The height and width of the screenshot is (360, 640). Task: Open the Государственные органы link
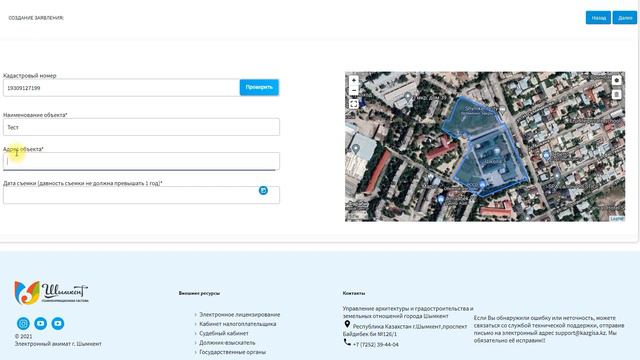point(232,352)
